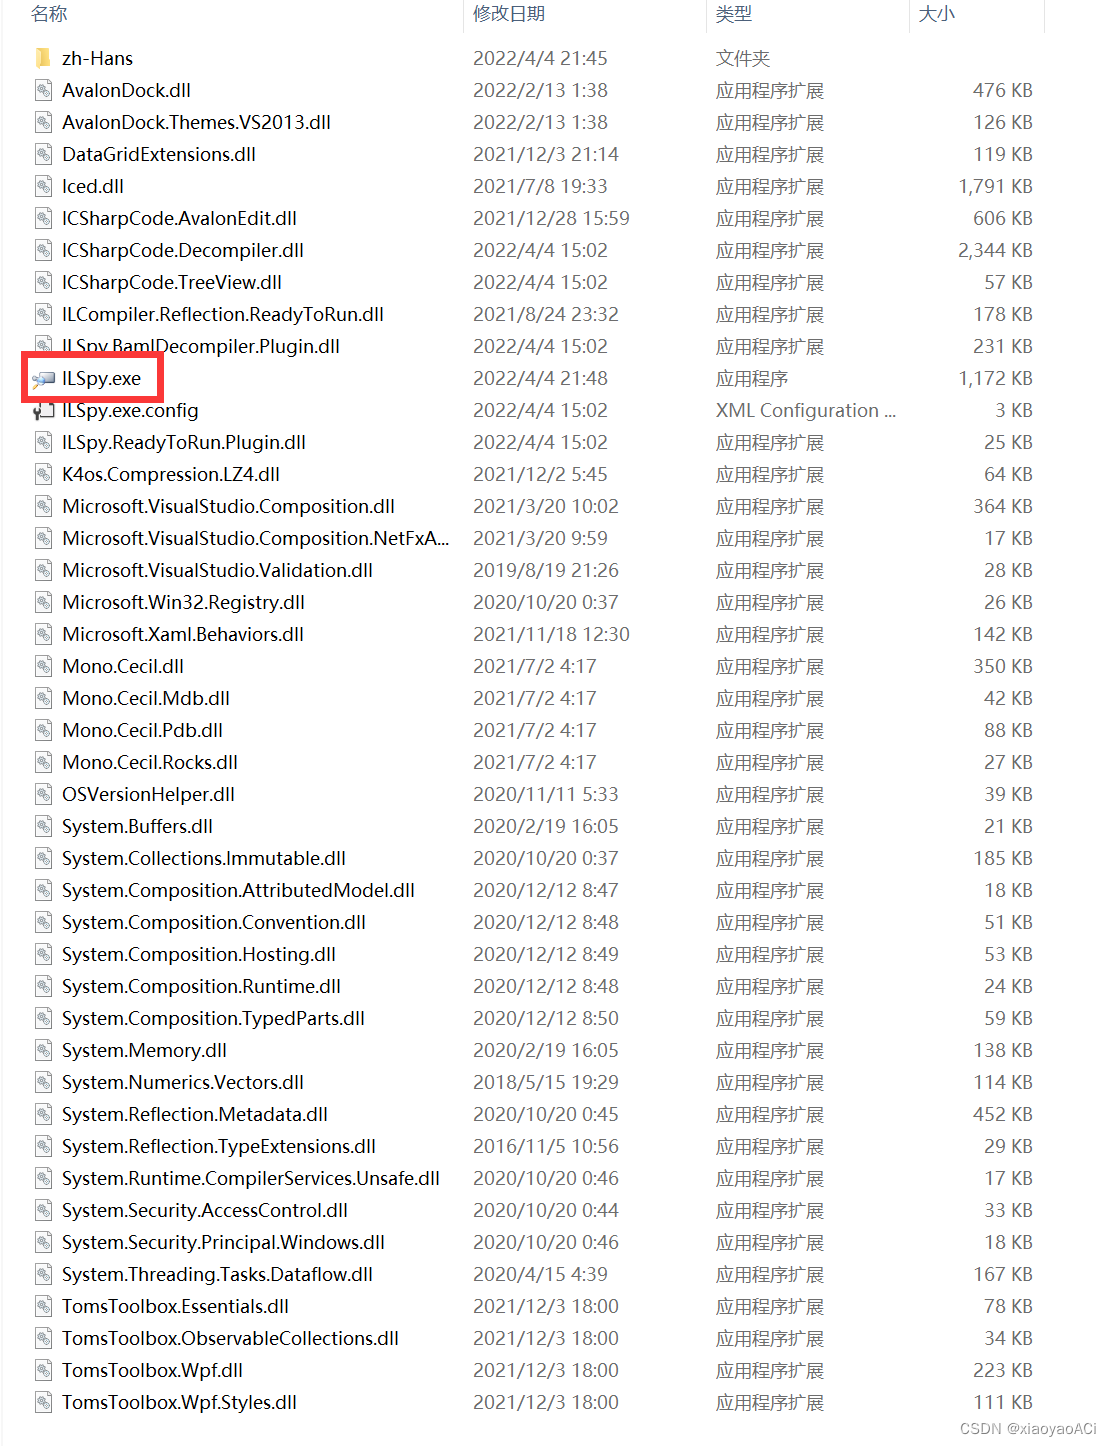Select TomsToolbox.ObservableCollections.dll file name
This screenshot has width=1111, height=1446.
point(230,1338)
